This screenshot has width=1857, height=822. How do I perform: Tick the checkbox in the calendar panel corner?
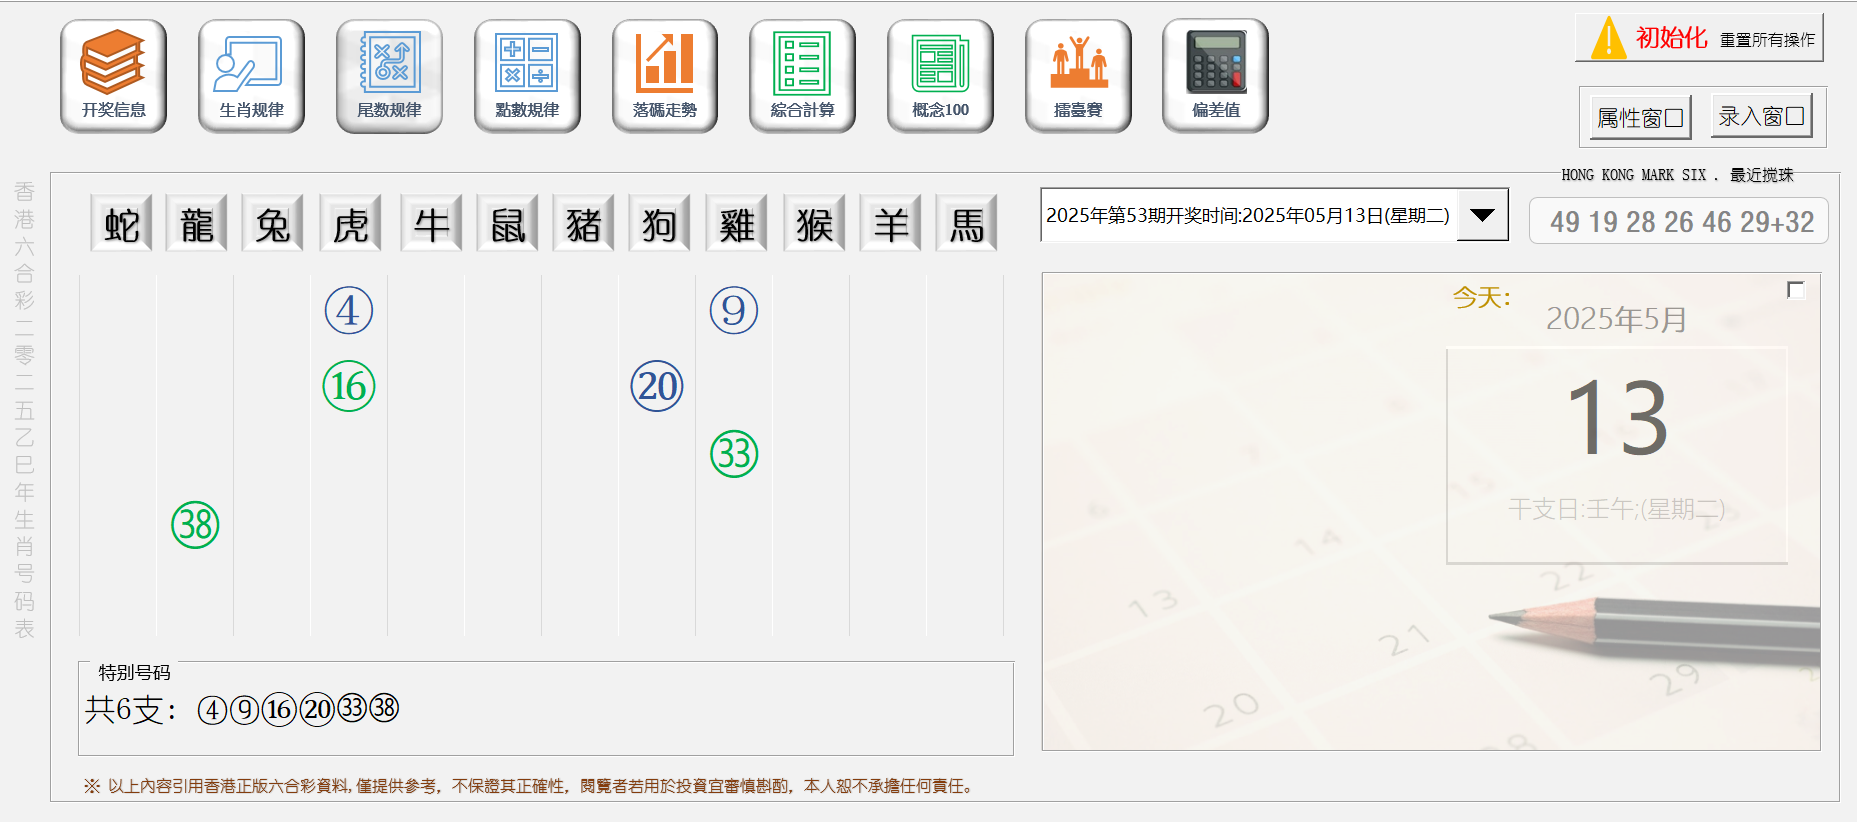tap(1795, 290)
